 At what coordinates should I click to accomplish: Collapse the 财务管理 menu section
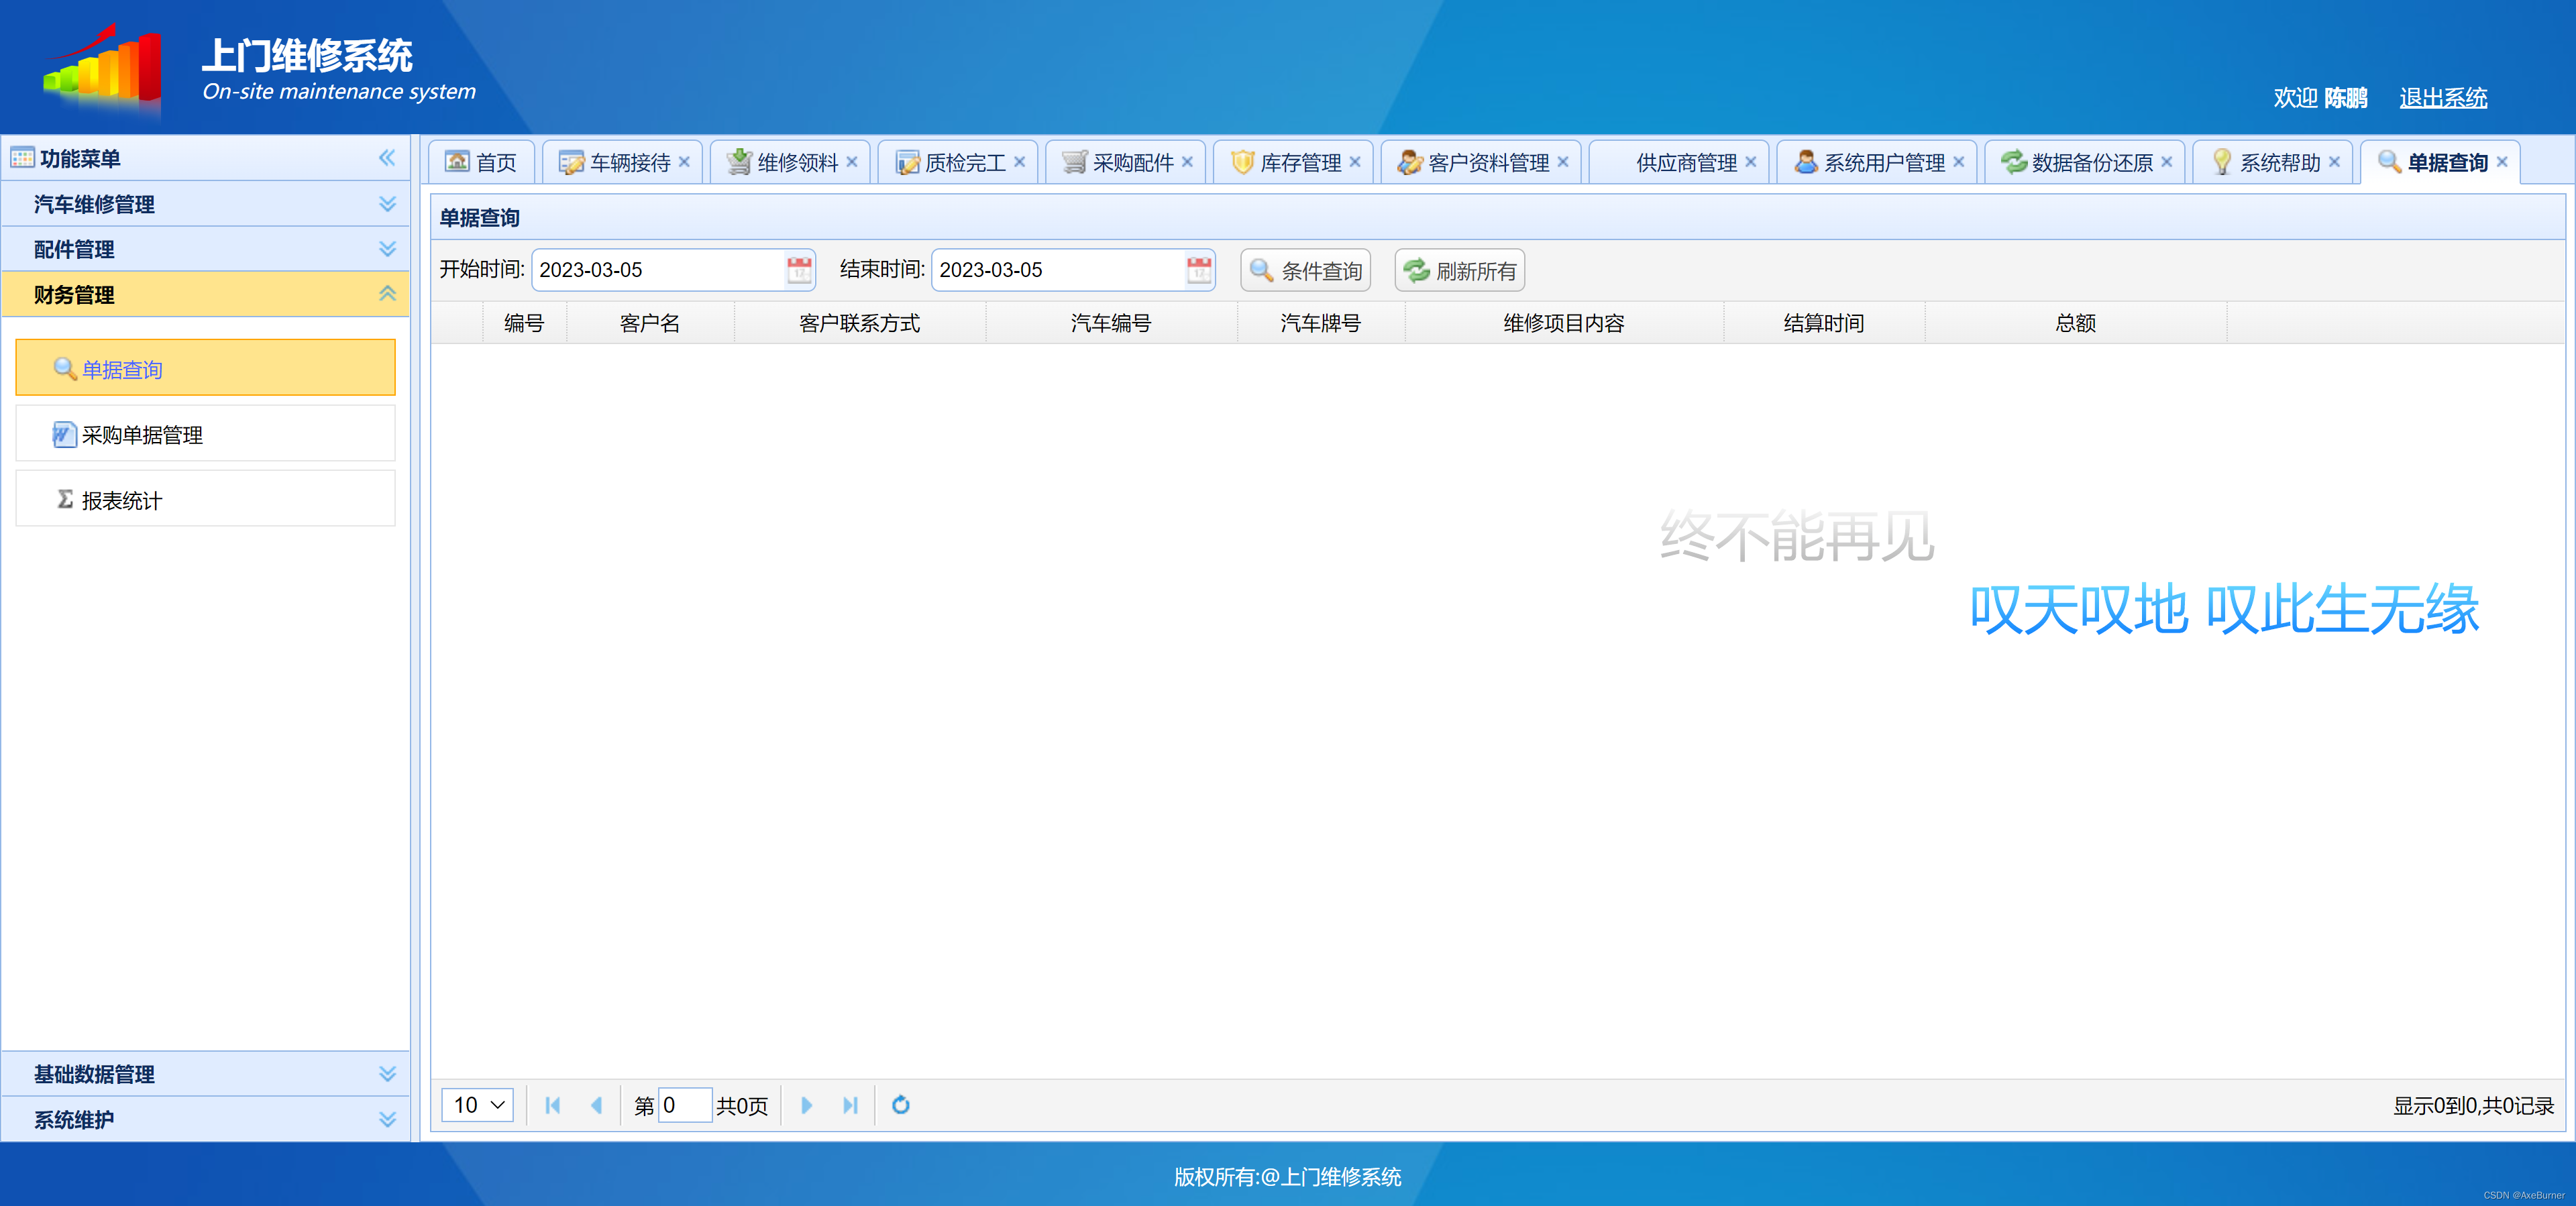click(387, 294)
